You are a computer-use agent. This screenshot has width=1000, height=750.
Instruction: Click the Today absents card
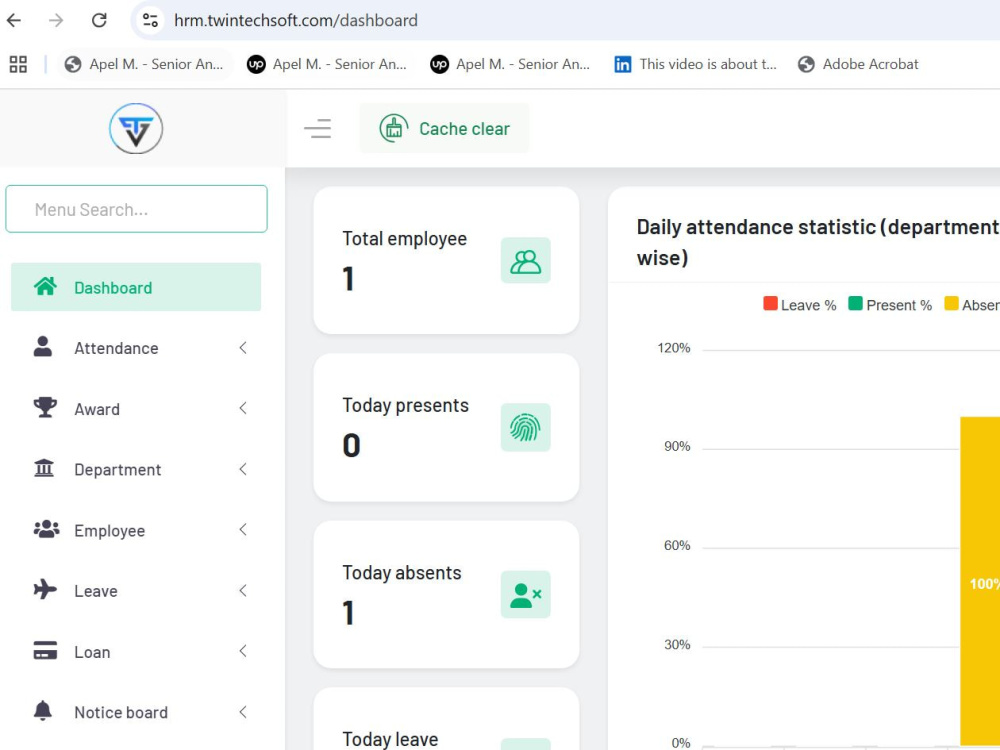coord(446,594)
